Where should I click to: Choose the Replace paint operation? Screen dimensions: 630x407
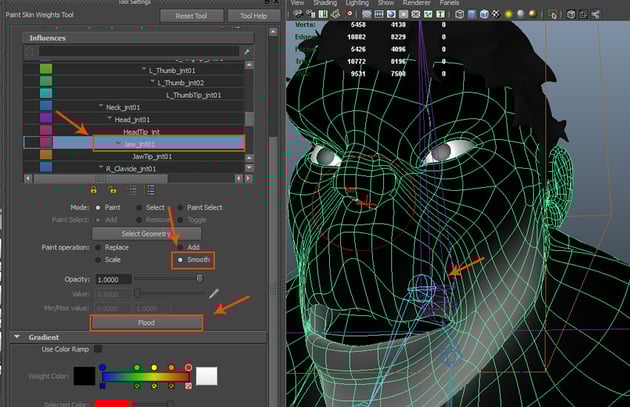point(96,245)
